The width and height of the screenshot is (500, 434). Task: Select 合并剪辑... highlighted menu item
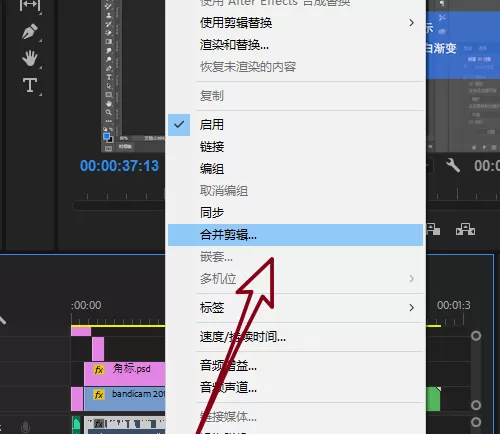click(295, 235)
